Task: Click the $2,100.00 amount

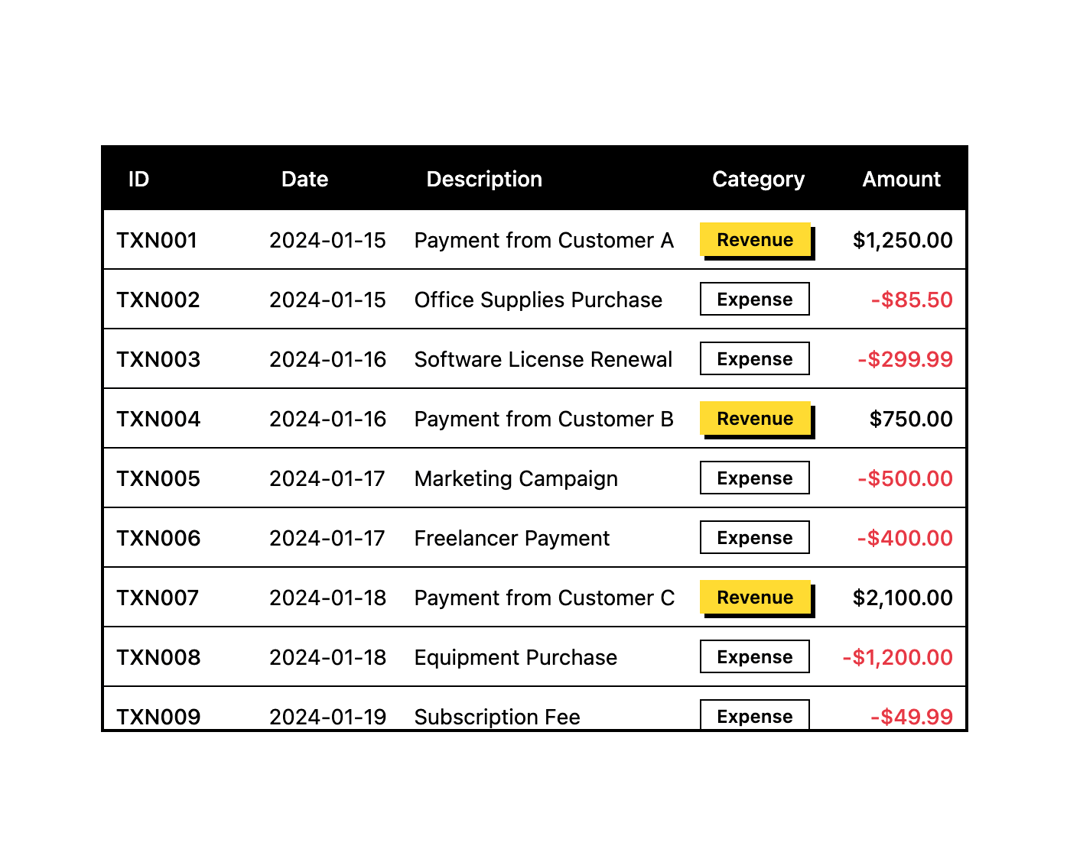Action: 902,598
